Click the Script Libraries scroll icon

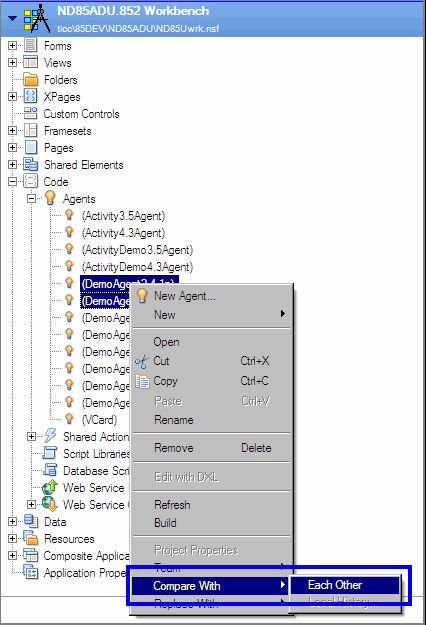(50, 453)
